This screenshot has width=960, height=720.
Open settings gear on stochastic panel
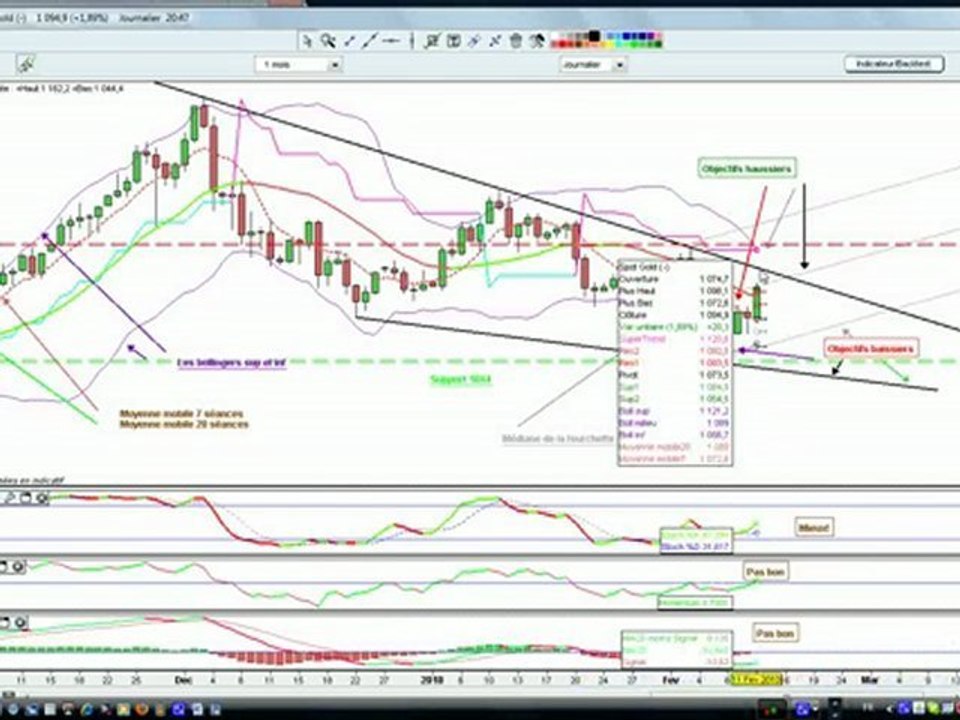tap(42, 498)
